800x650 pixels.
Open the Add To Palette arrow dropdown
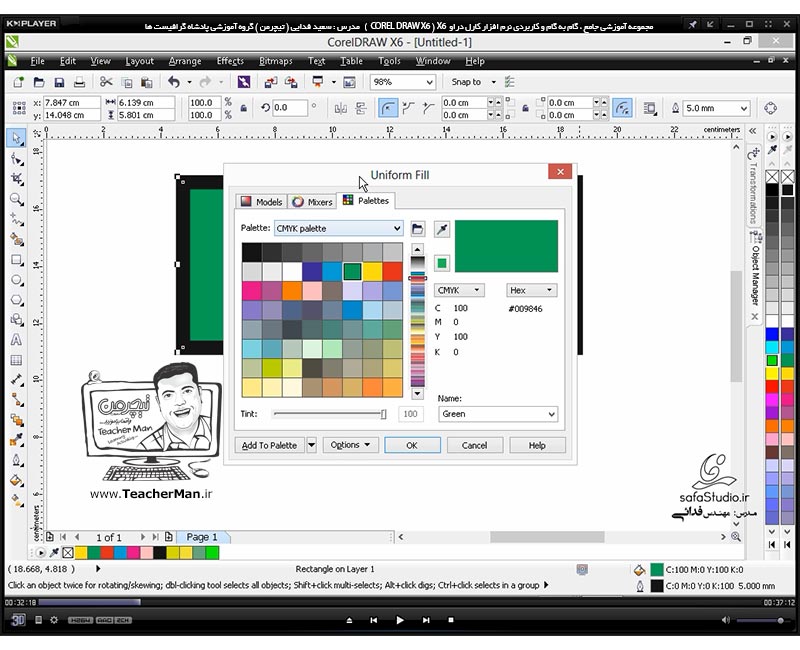pos(311,445)
